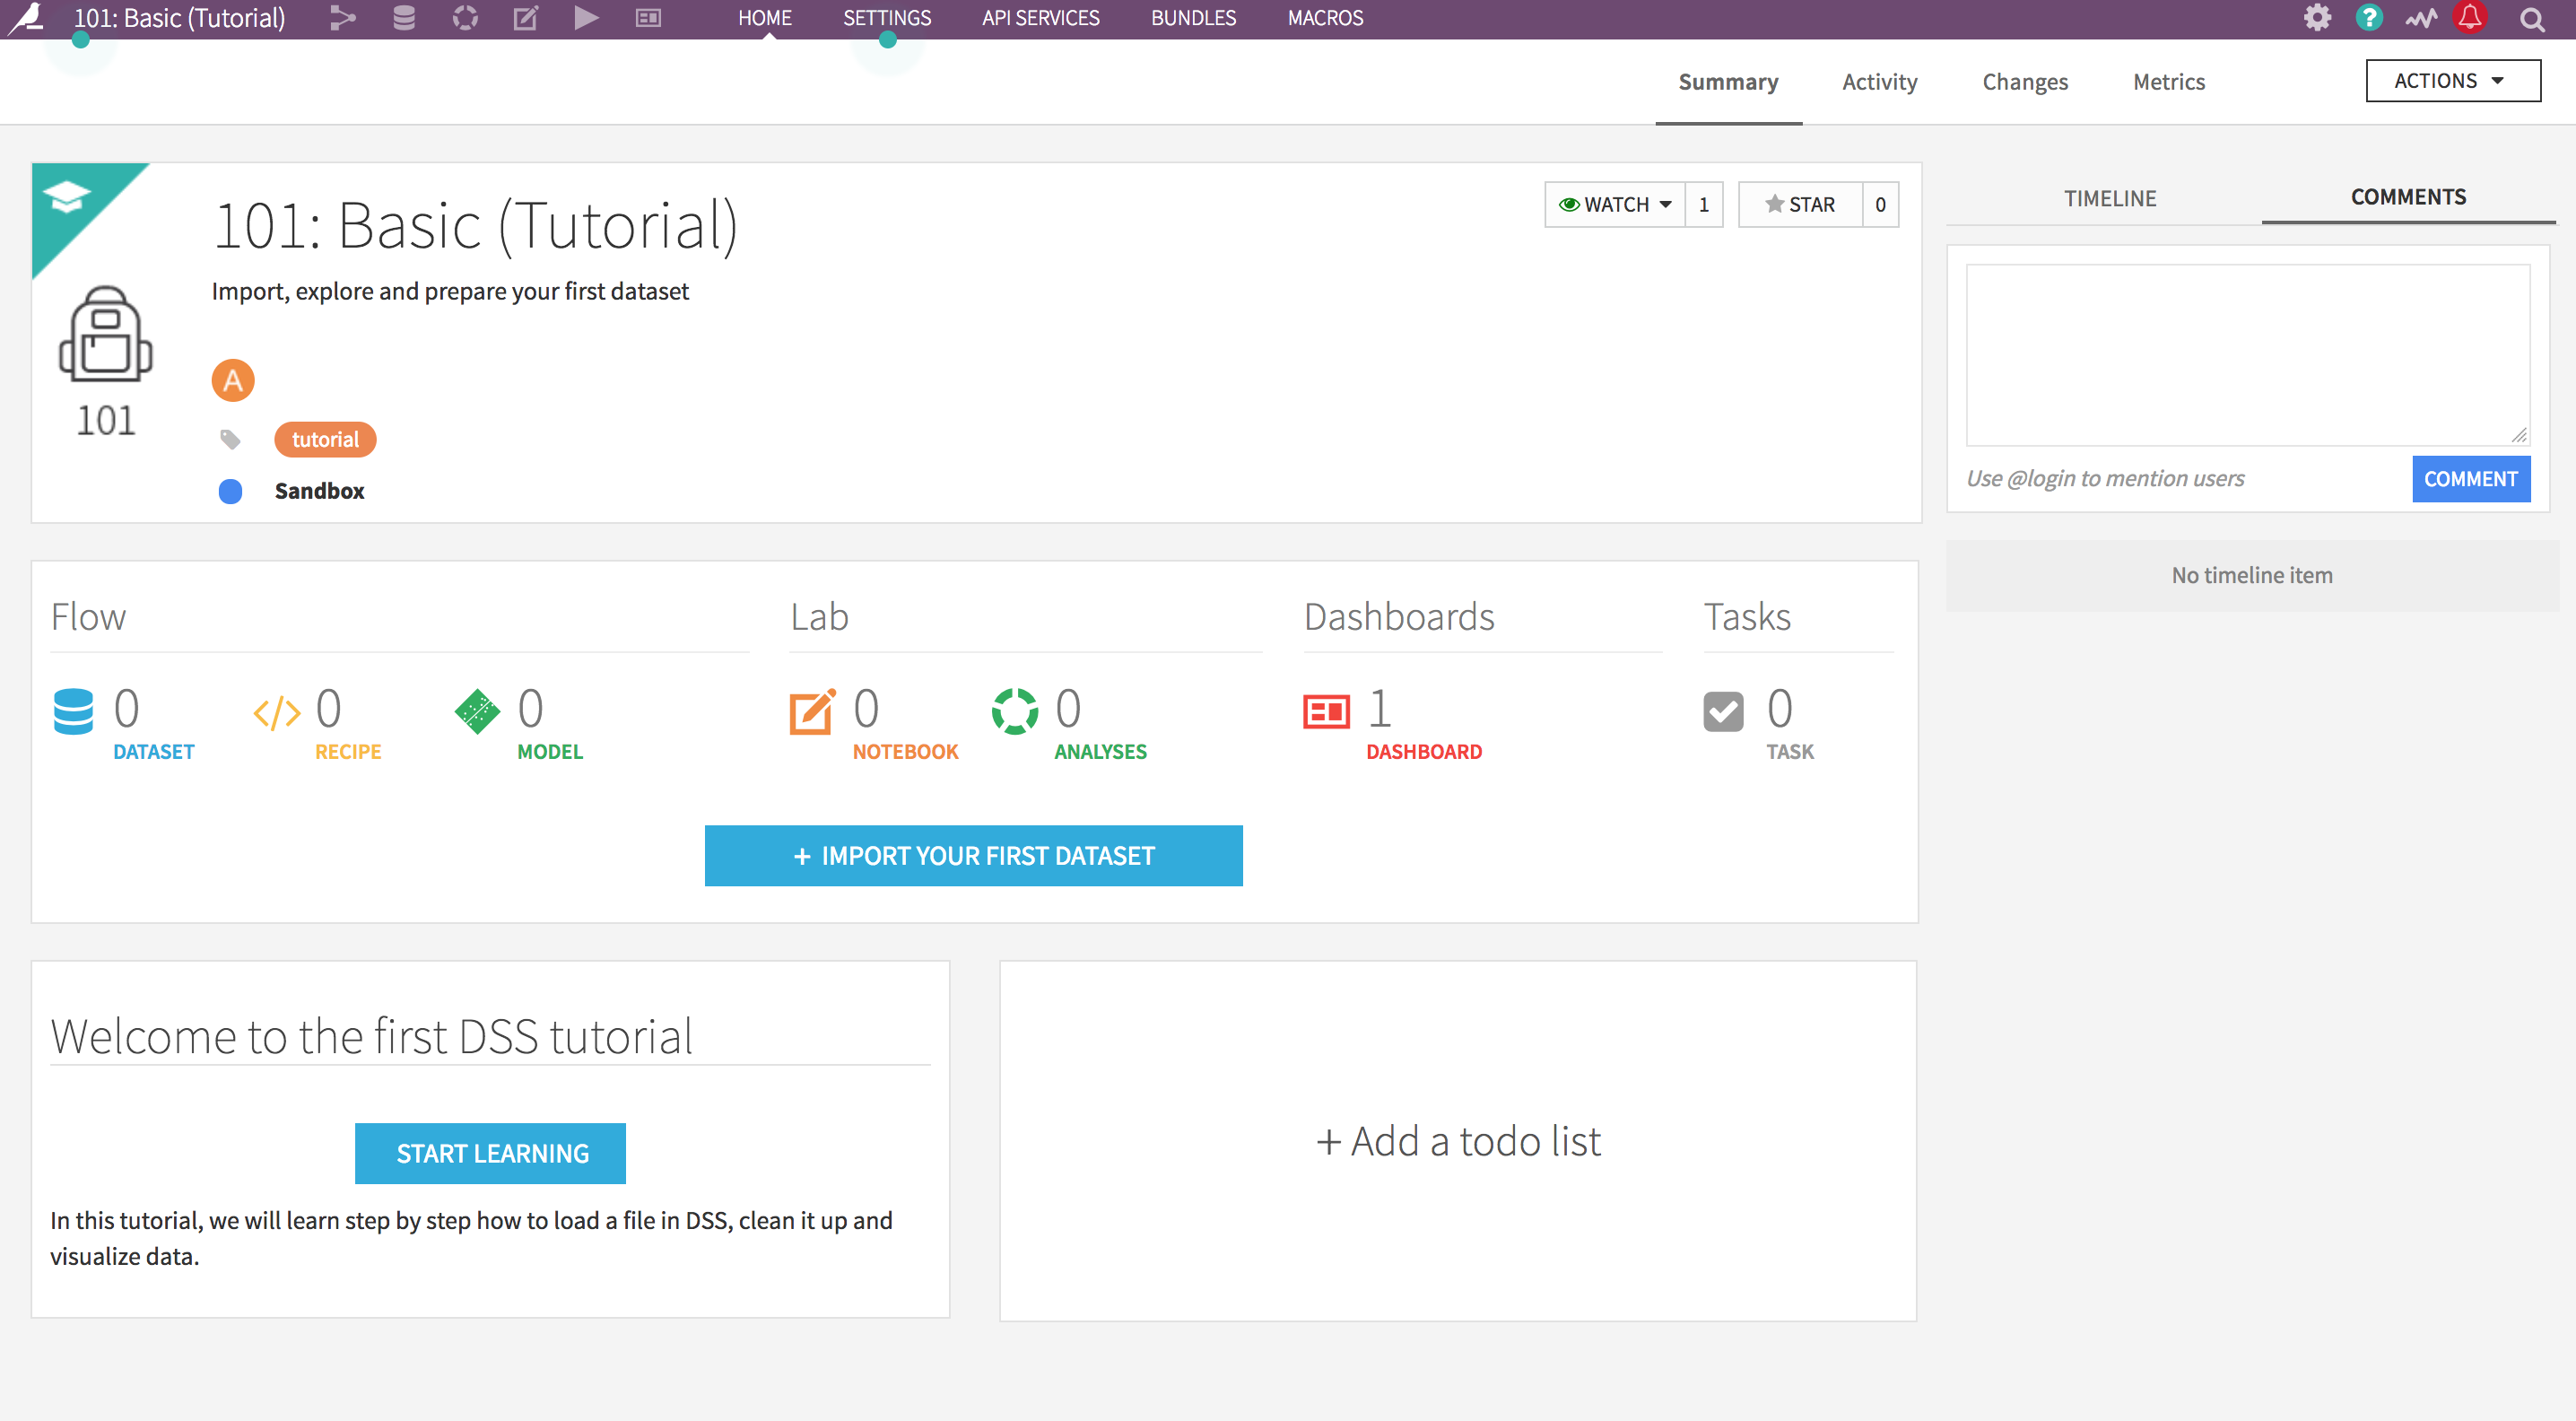Viewport: 2576px width, 1421px height.
Task: Click IMPORT YOUR FIRST DATASET button
Action: click(x=973, y=855)
